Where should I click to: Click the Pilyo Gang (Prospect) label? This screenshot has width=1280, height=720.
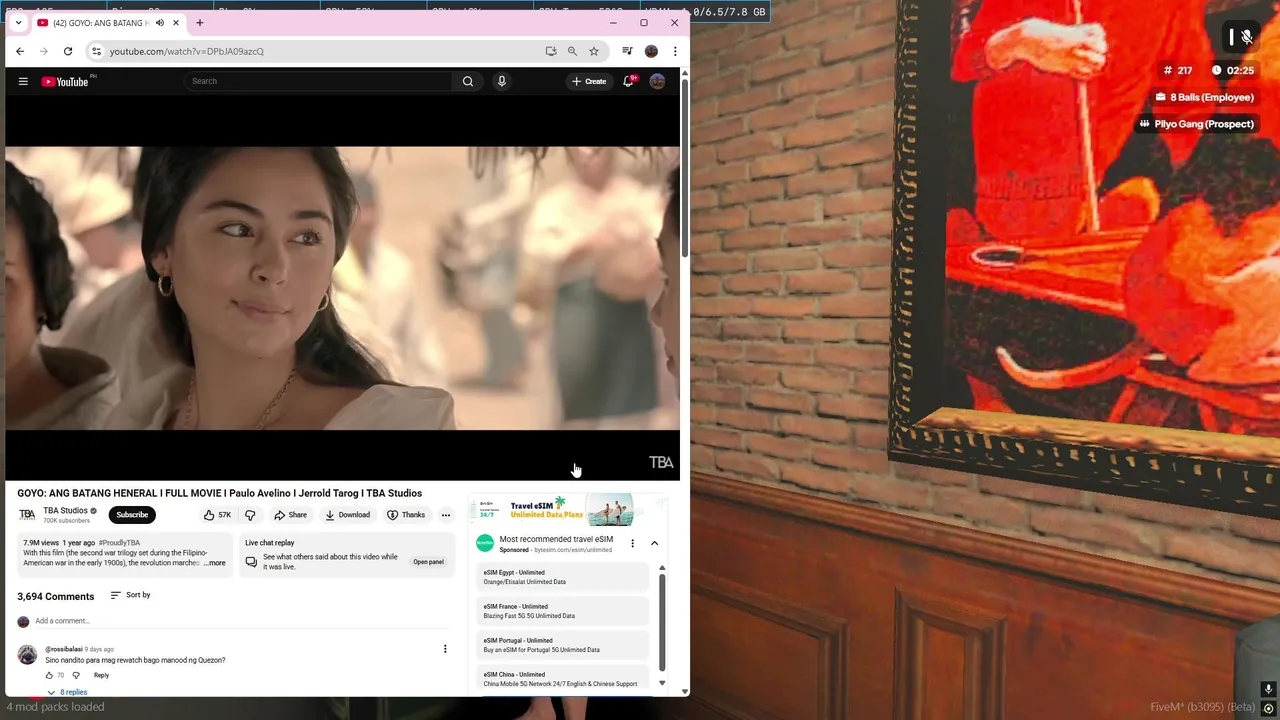tap(1196, 124)
